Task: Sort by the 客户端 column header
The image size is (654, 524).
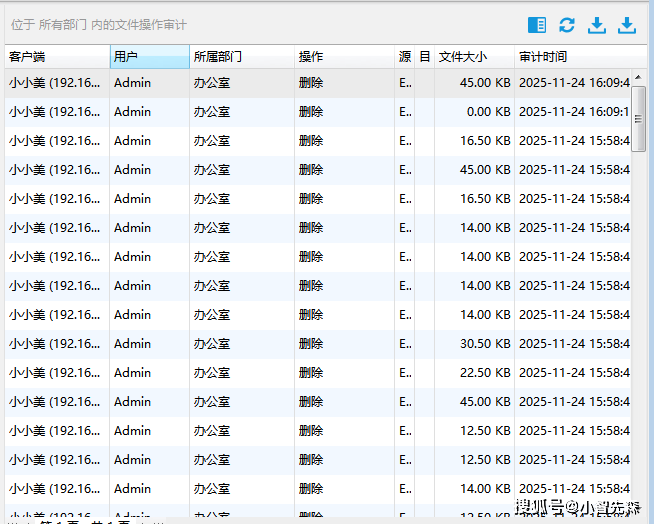Action: (56, 57)
